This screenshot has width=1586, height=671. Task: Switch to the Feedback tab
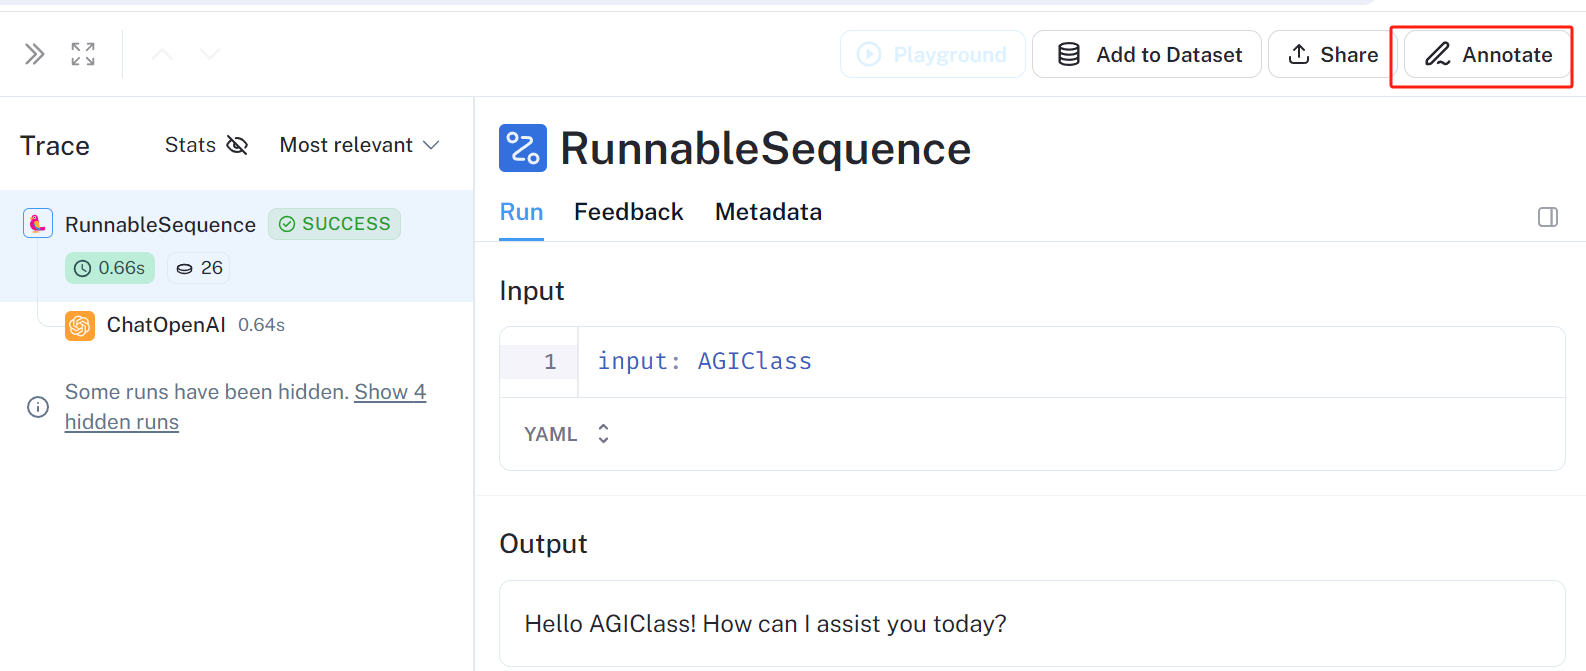tap(629, 212)
